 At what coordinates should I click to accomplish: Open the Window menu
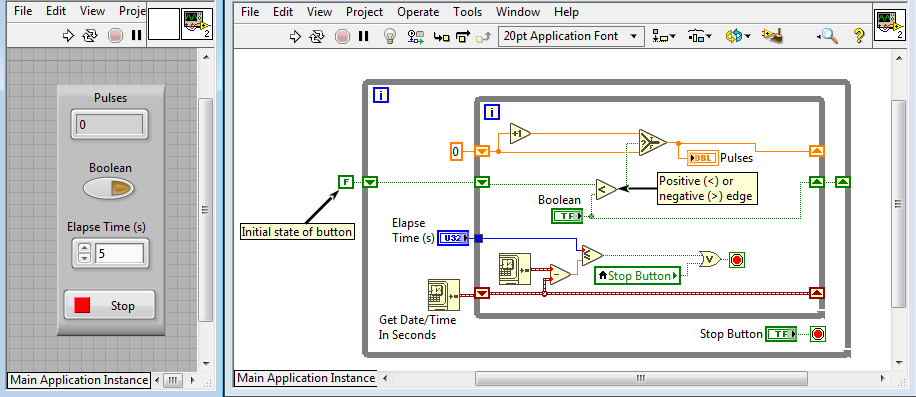click(518, 12)
